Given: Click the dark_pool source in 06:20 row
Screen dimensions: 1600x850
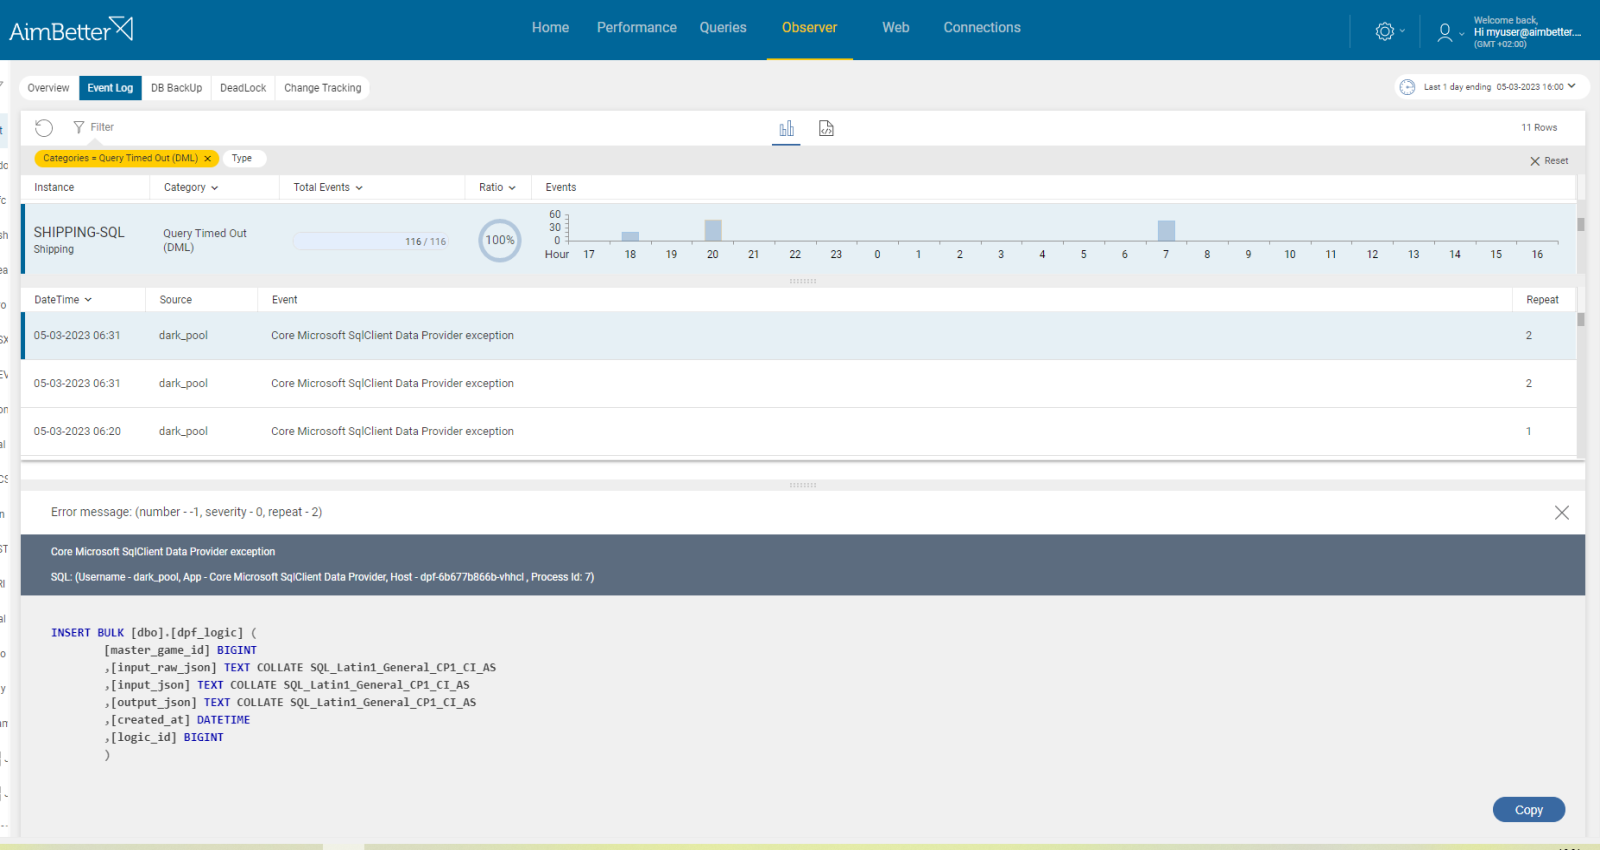Looking at the screenshot, I should 183,432.
